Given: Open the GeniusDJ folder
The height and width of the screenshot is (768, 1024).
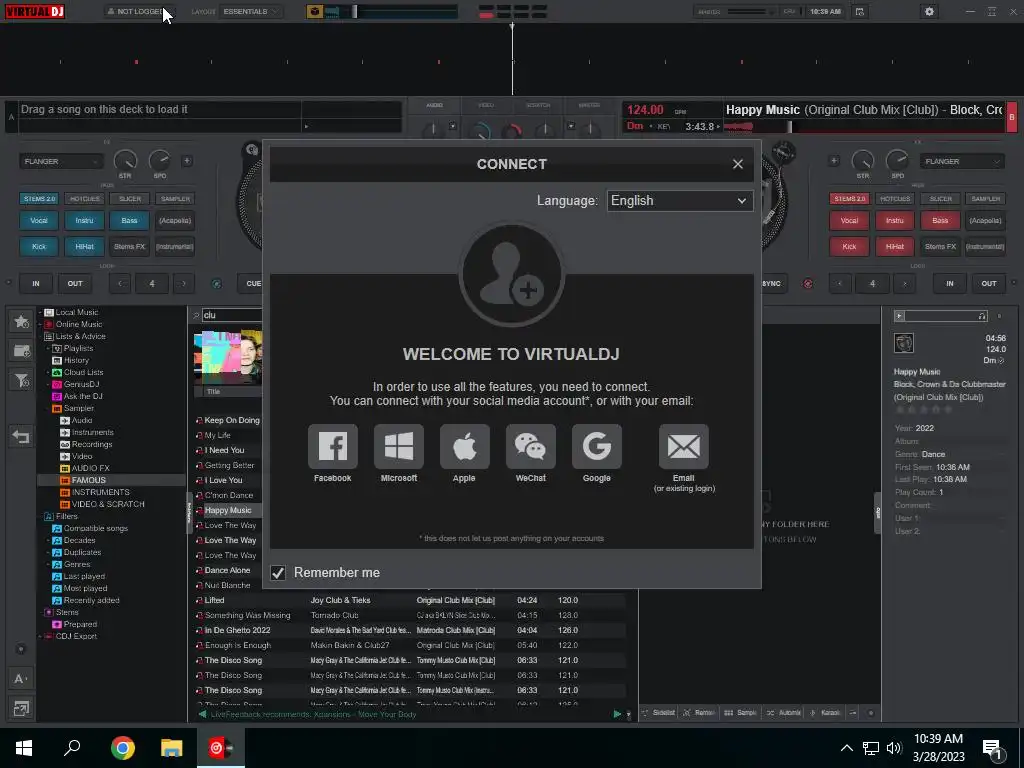Looking at the screenshot, I should (81, 384).
